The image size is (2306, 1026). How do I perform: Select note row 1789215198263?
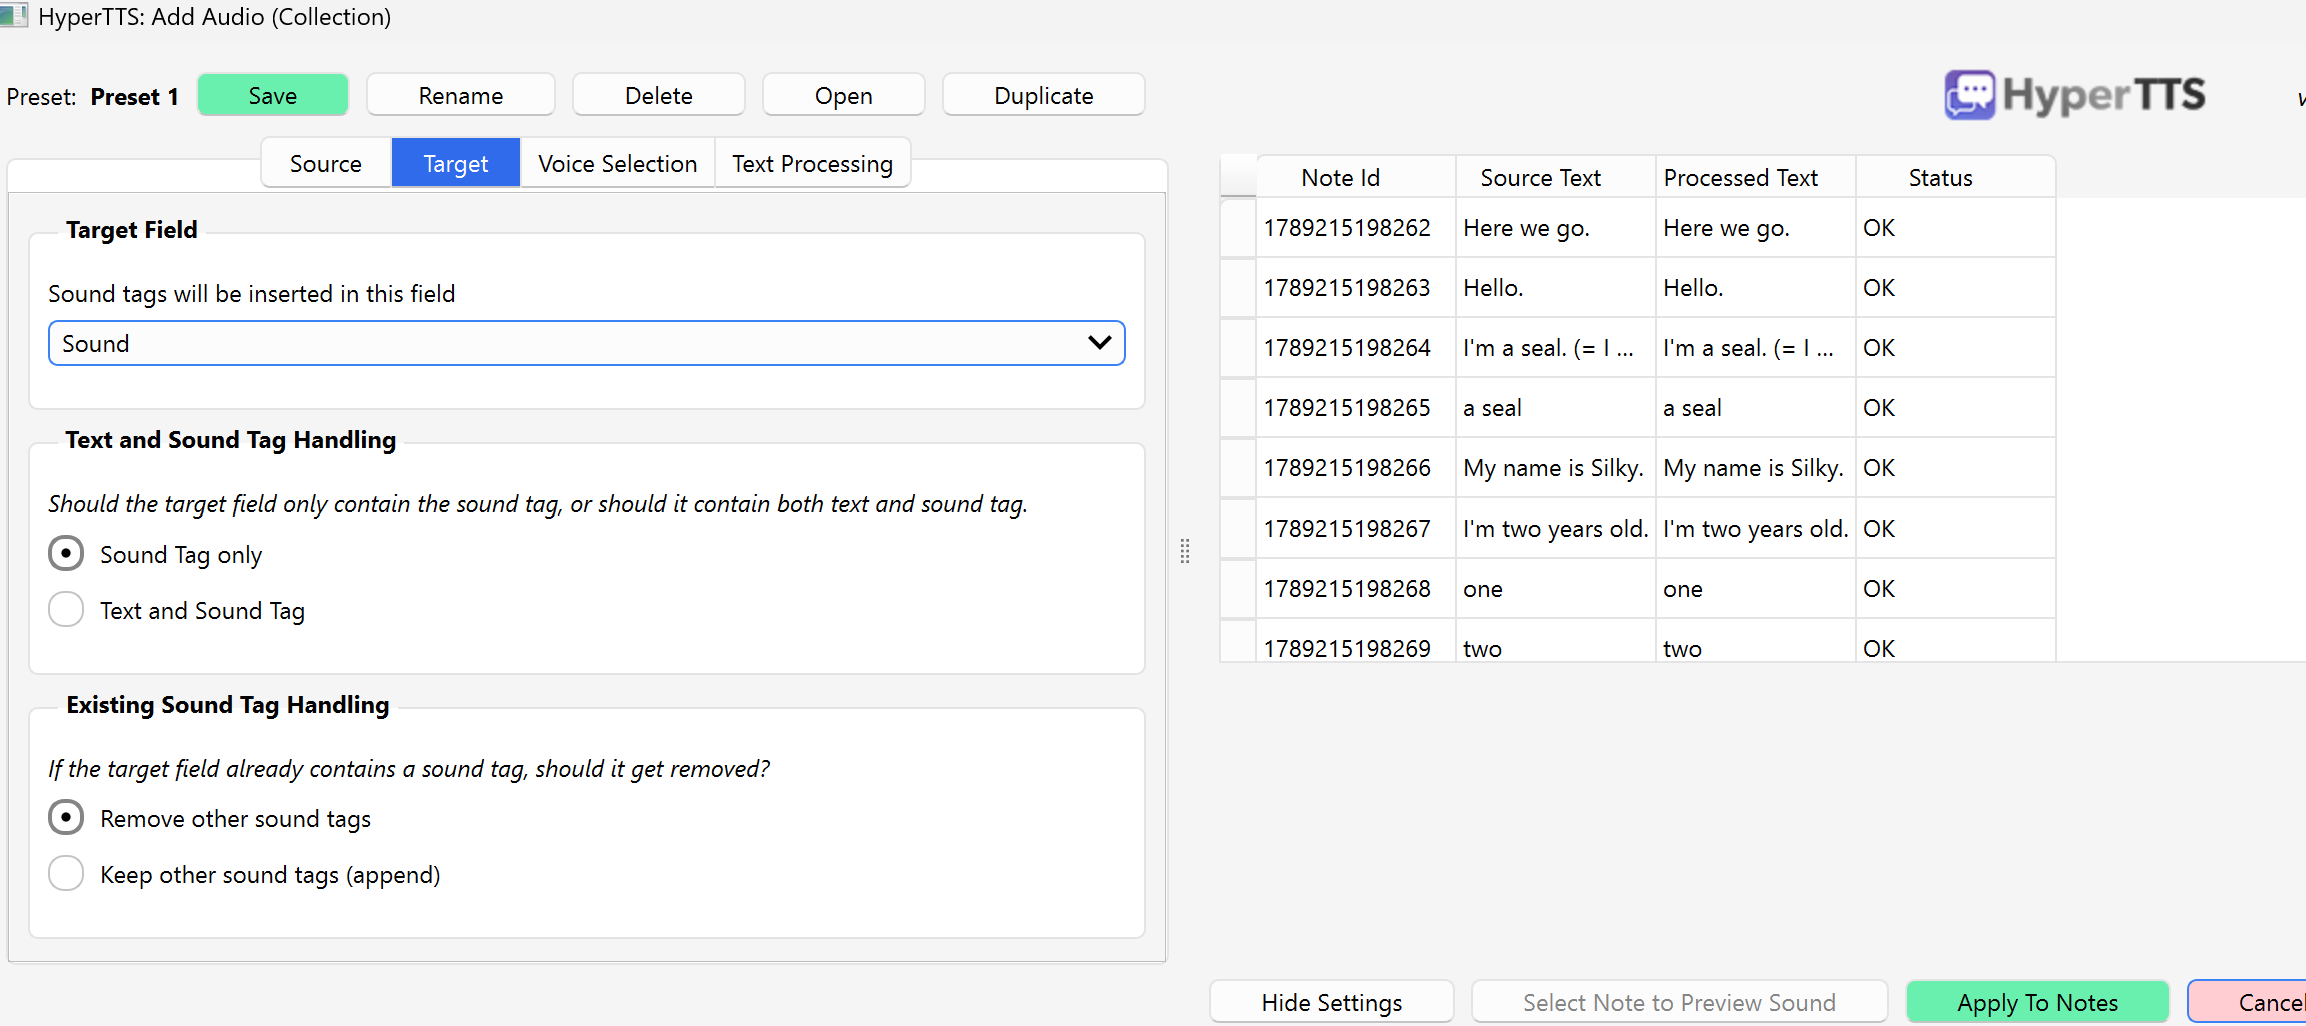point(1356,288)
